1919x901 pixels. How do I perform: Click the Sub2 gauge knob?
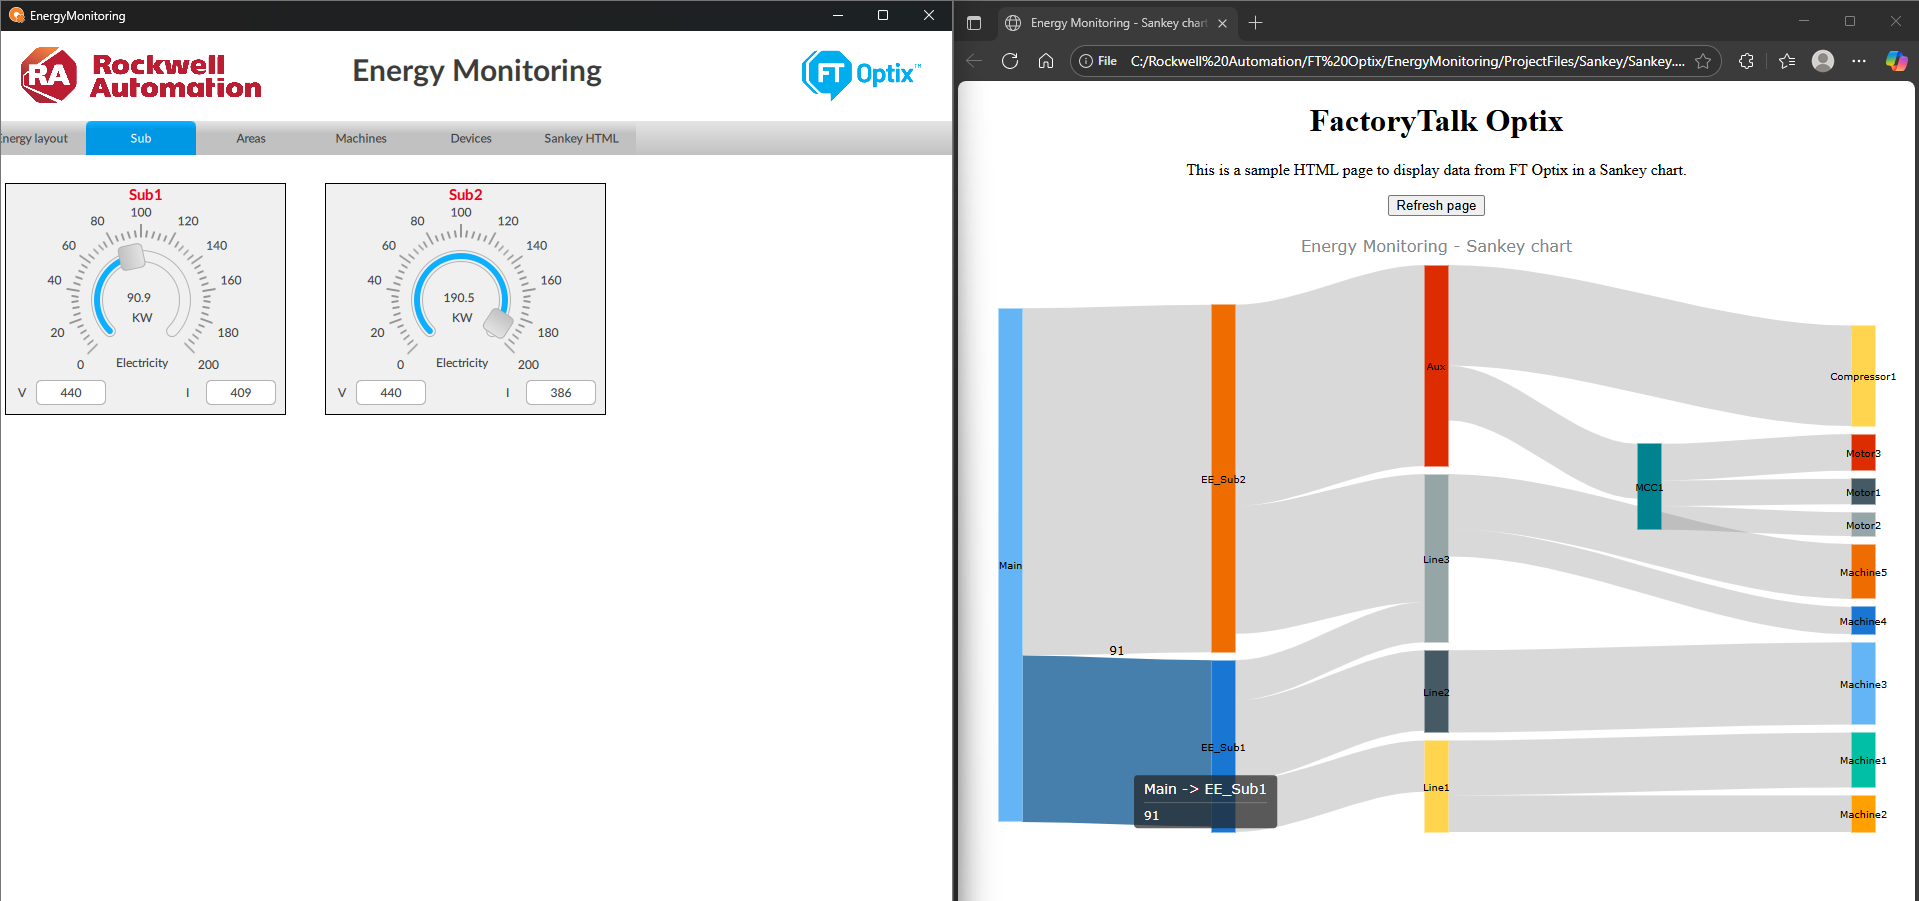[498, 323]
